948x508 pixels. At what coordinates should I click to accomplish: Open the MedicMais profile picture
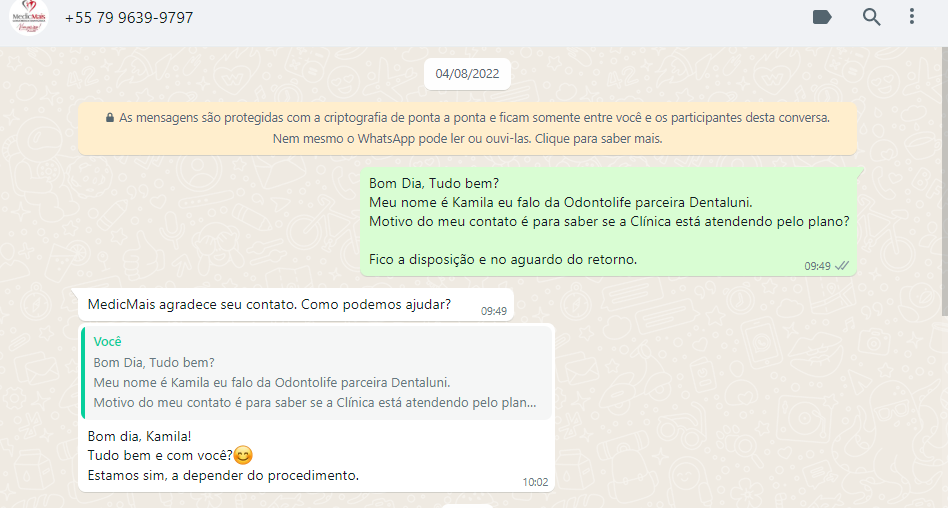point(28,16)
